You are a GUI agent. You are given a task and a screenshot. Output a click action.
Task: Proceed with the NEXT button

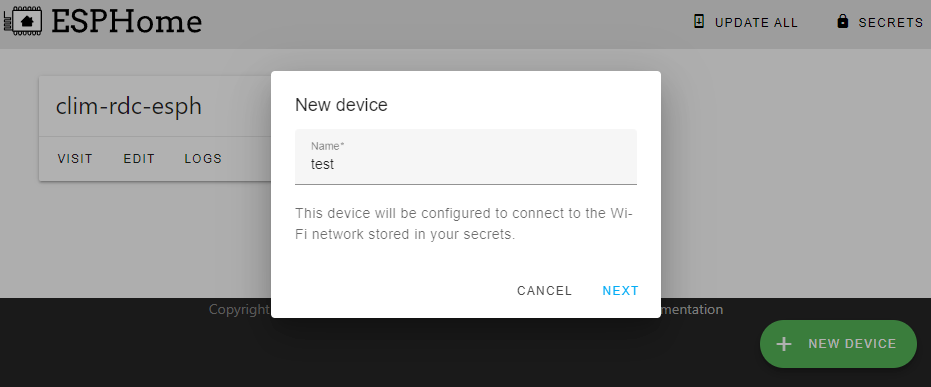[620, 290]
